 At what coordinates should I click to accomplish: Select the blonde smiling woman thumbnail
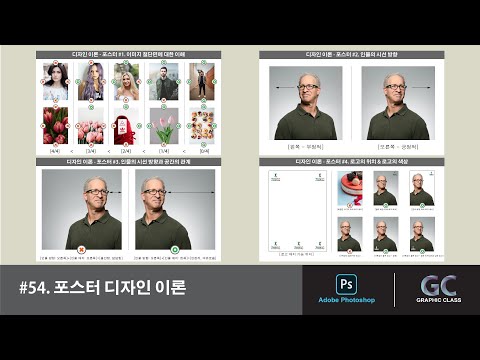126,82
